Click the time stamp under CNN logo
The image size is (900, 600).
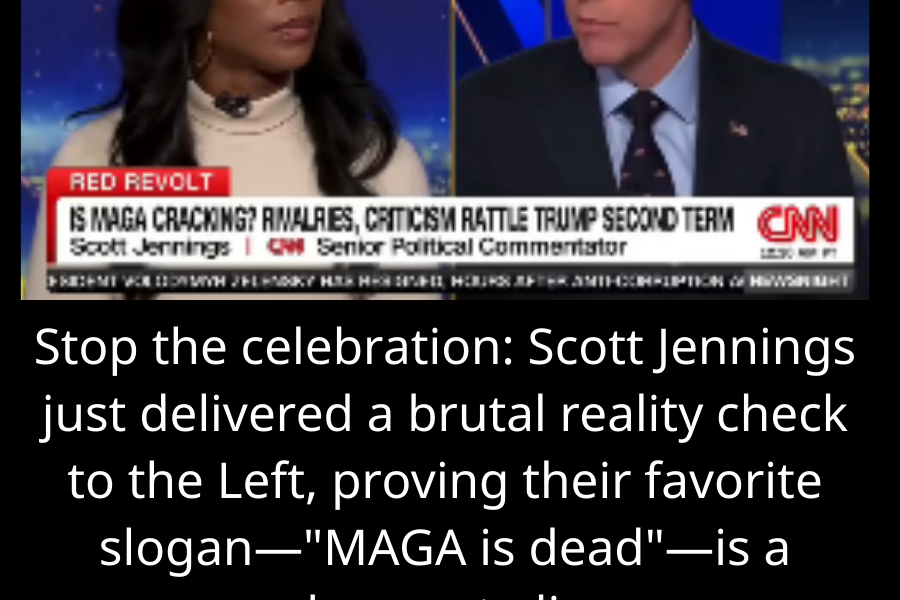pyautogui.click(x=798, y=252)
